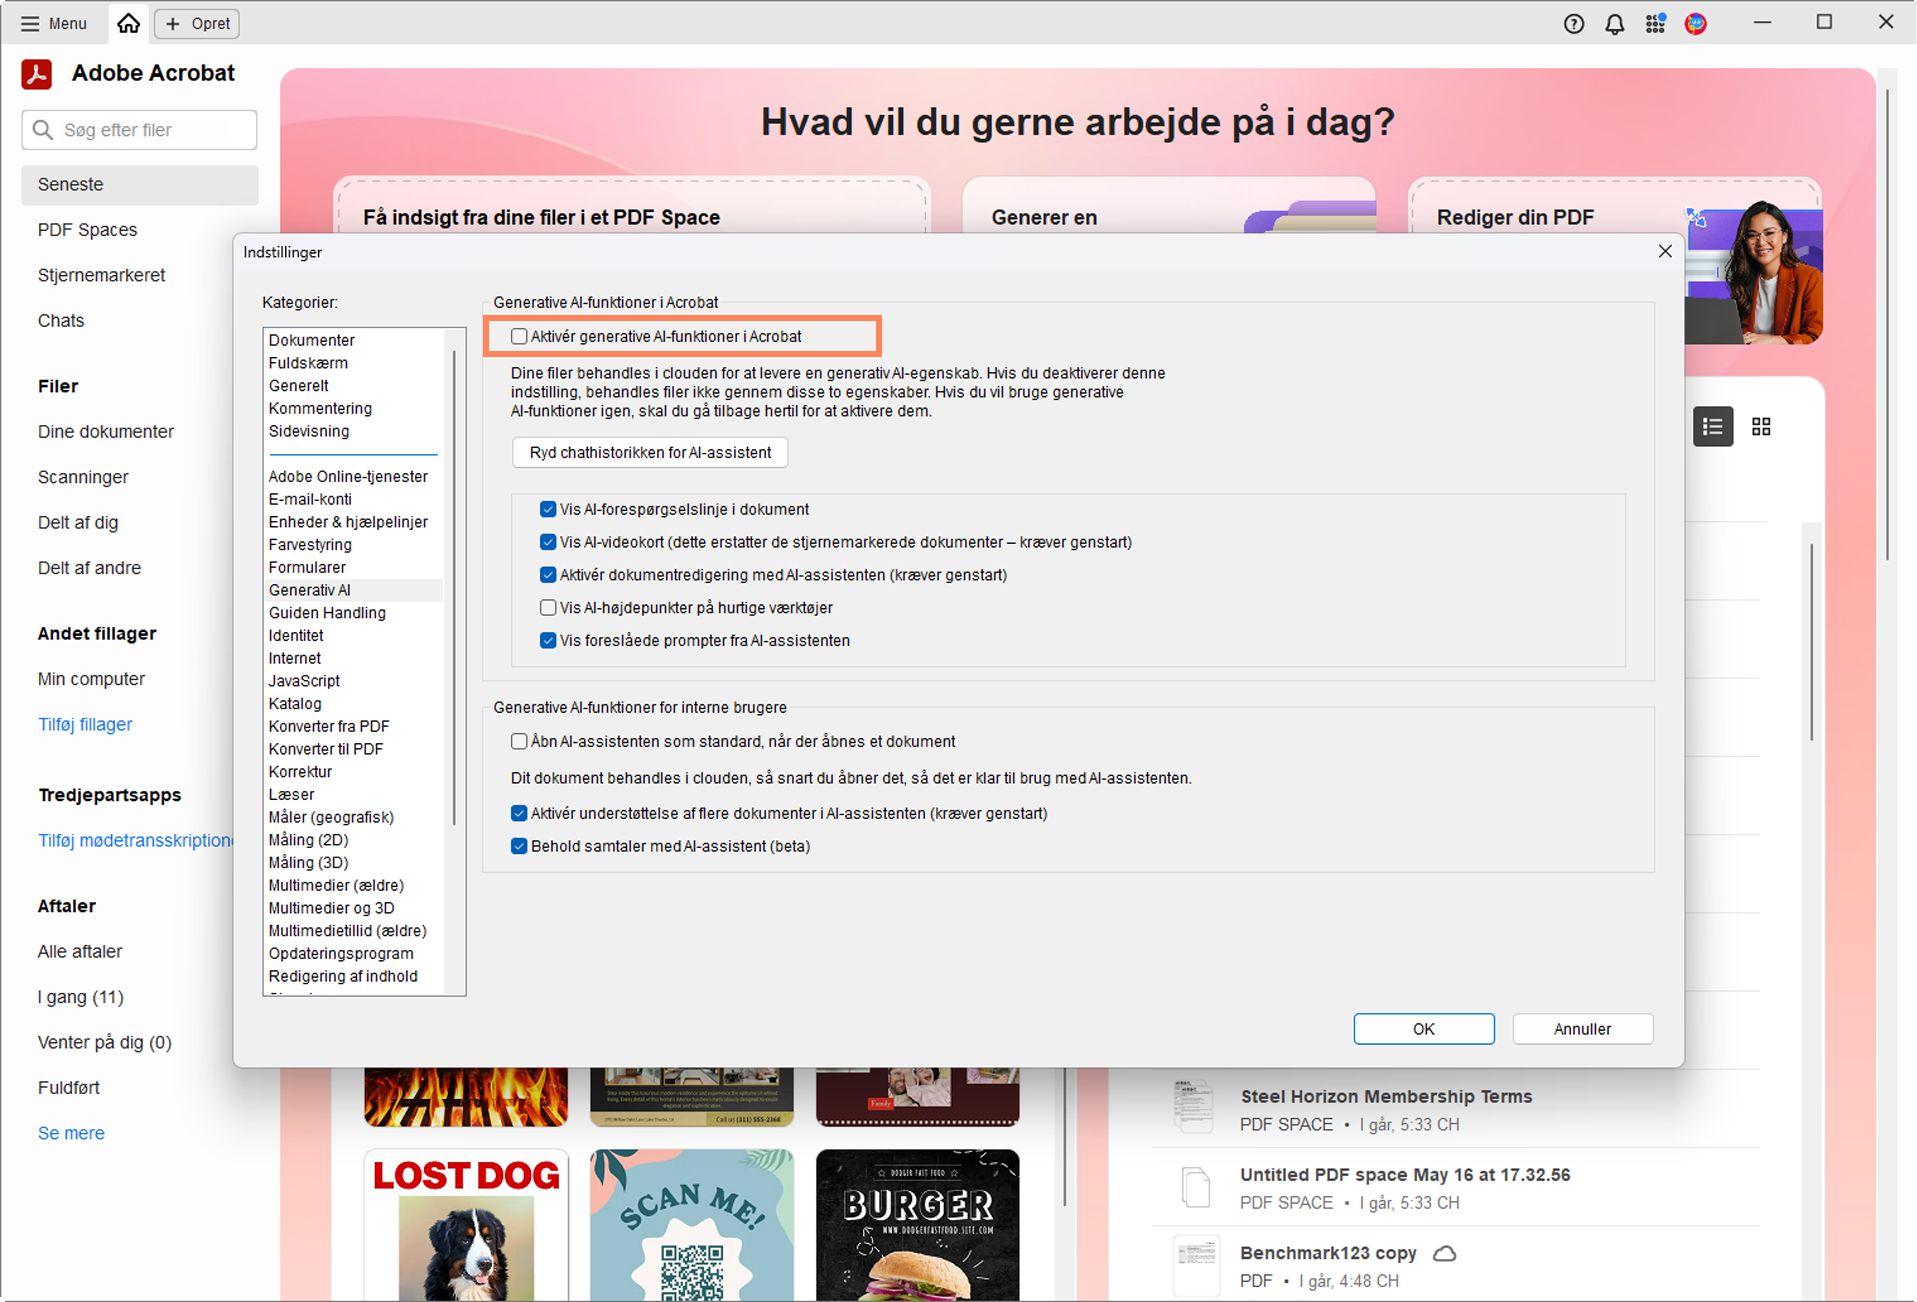Open Scanninger in sidebar

pos(83,478)
